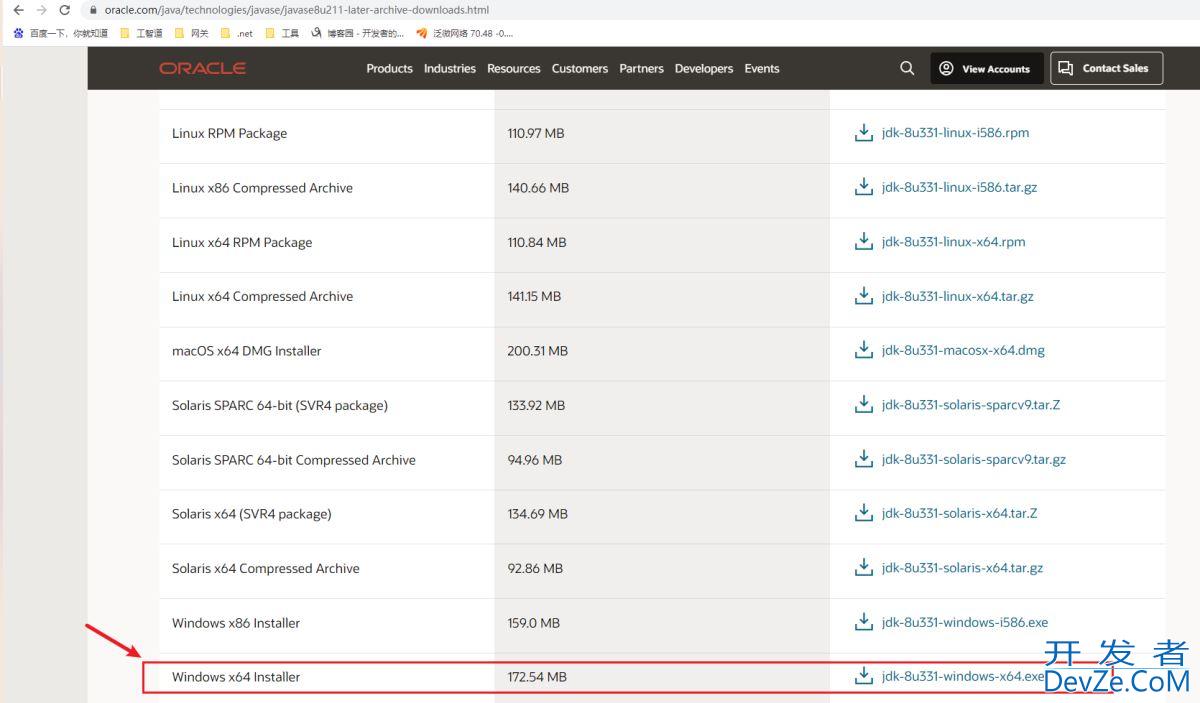Click download icon for jdk-8u331-linux-i586.rpm

864,133
